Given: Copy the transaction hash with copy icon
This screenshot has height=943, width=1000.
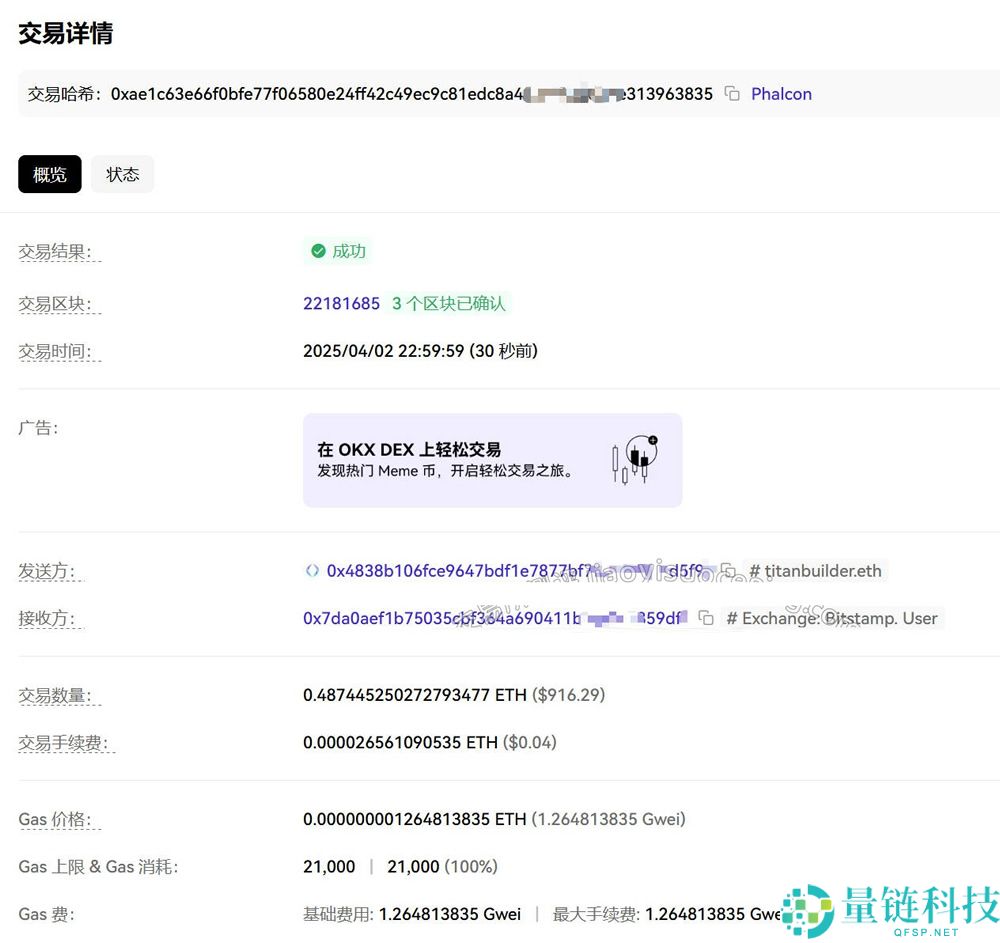Looking at the screenshot, I should point(732,94).
